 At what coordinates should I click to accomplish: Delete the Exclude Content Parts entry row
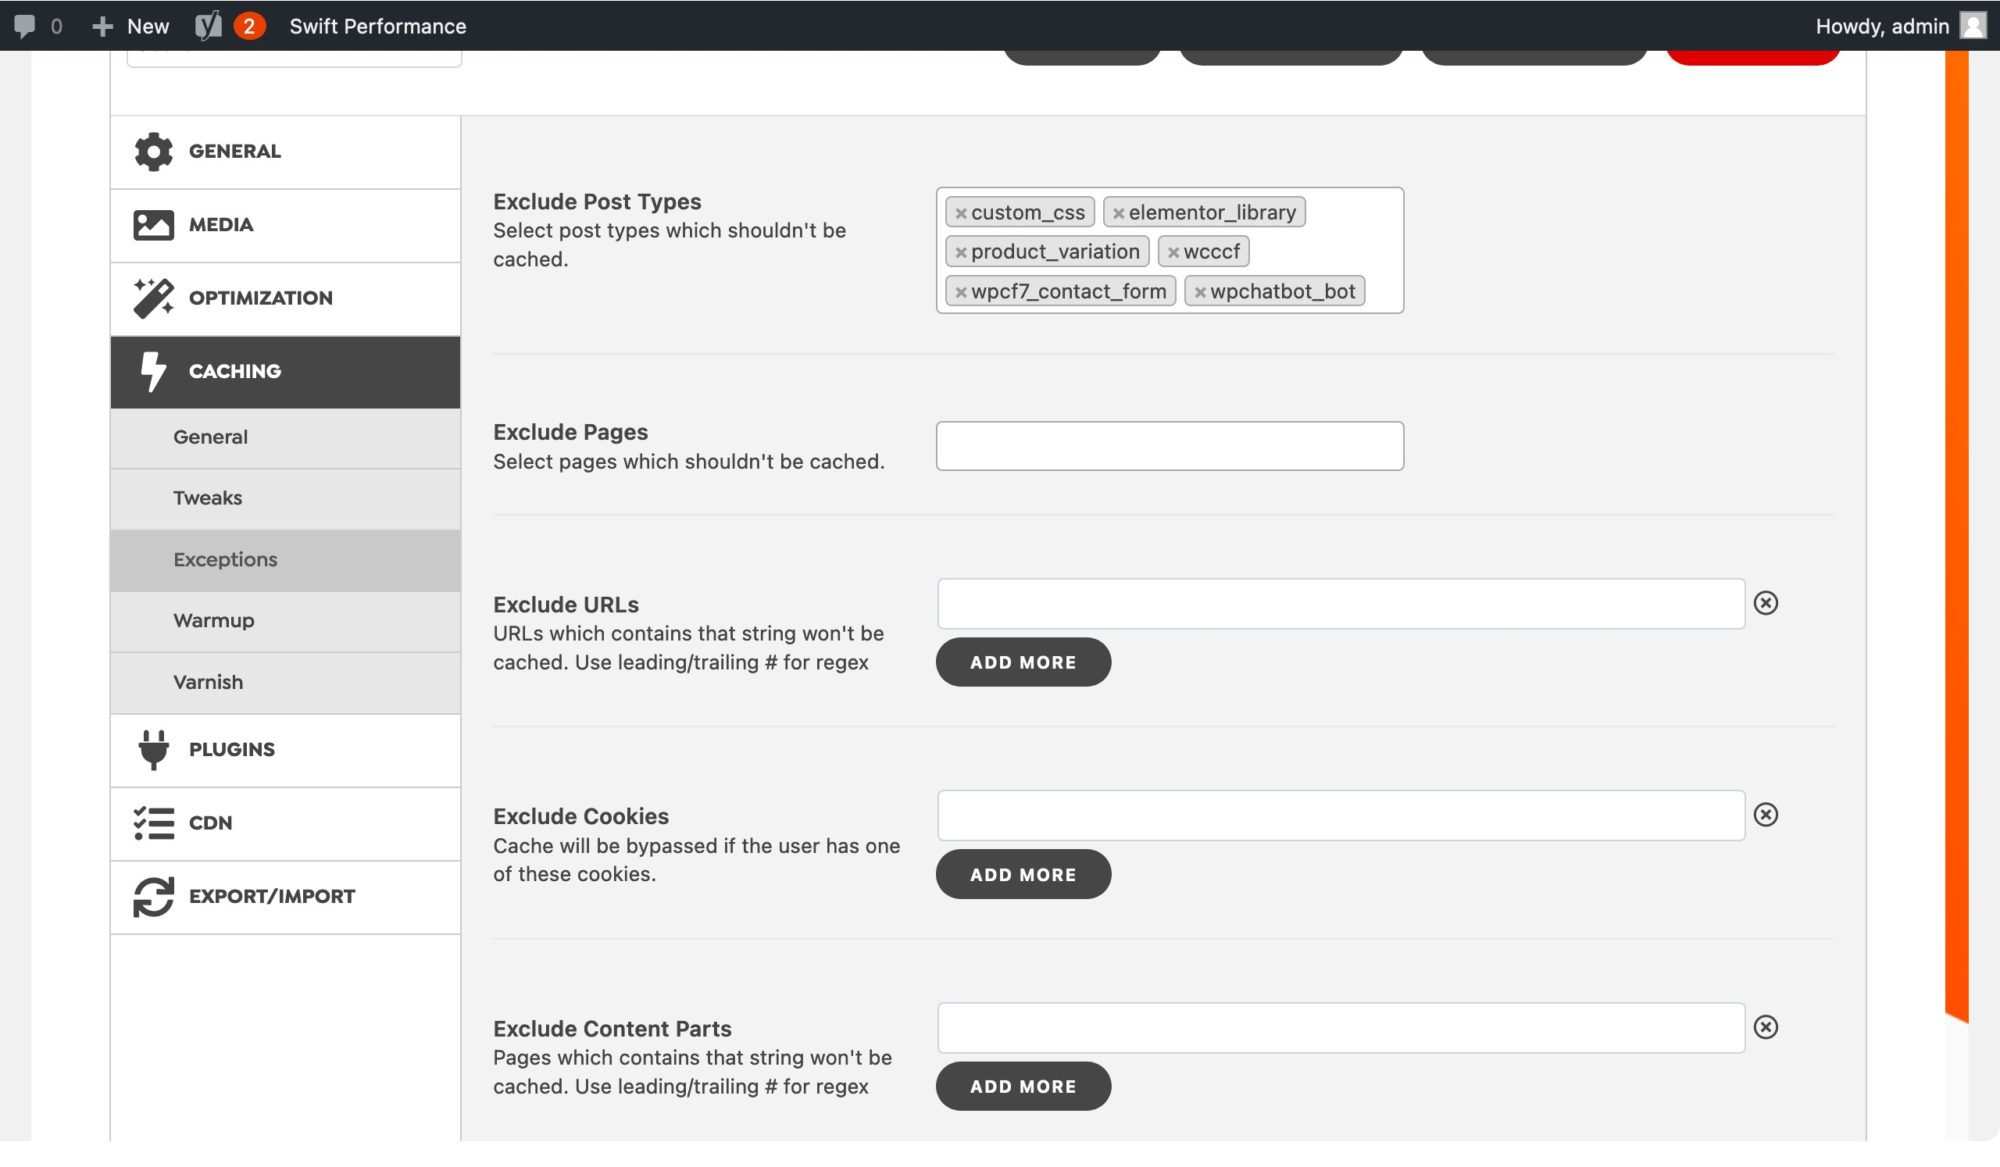pos(1766,1027)
